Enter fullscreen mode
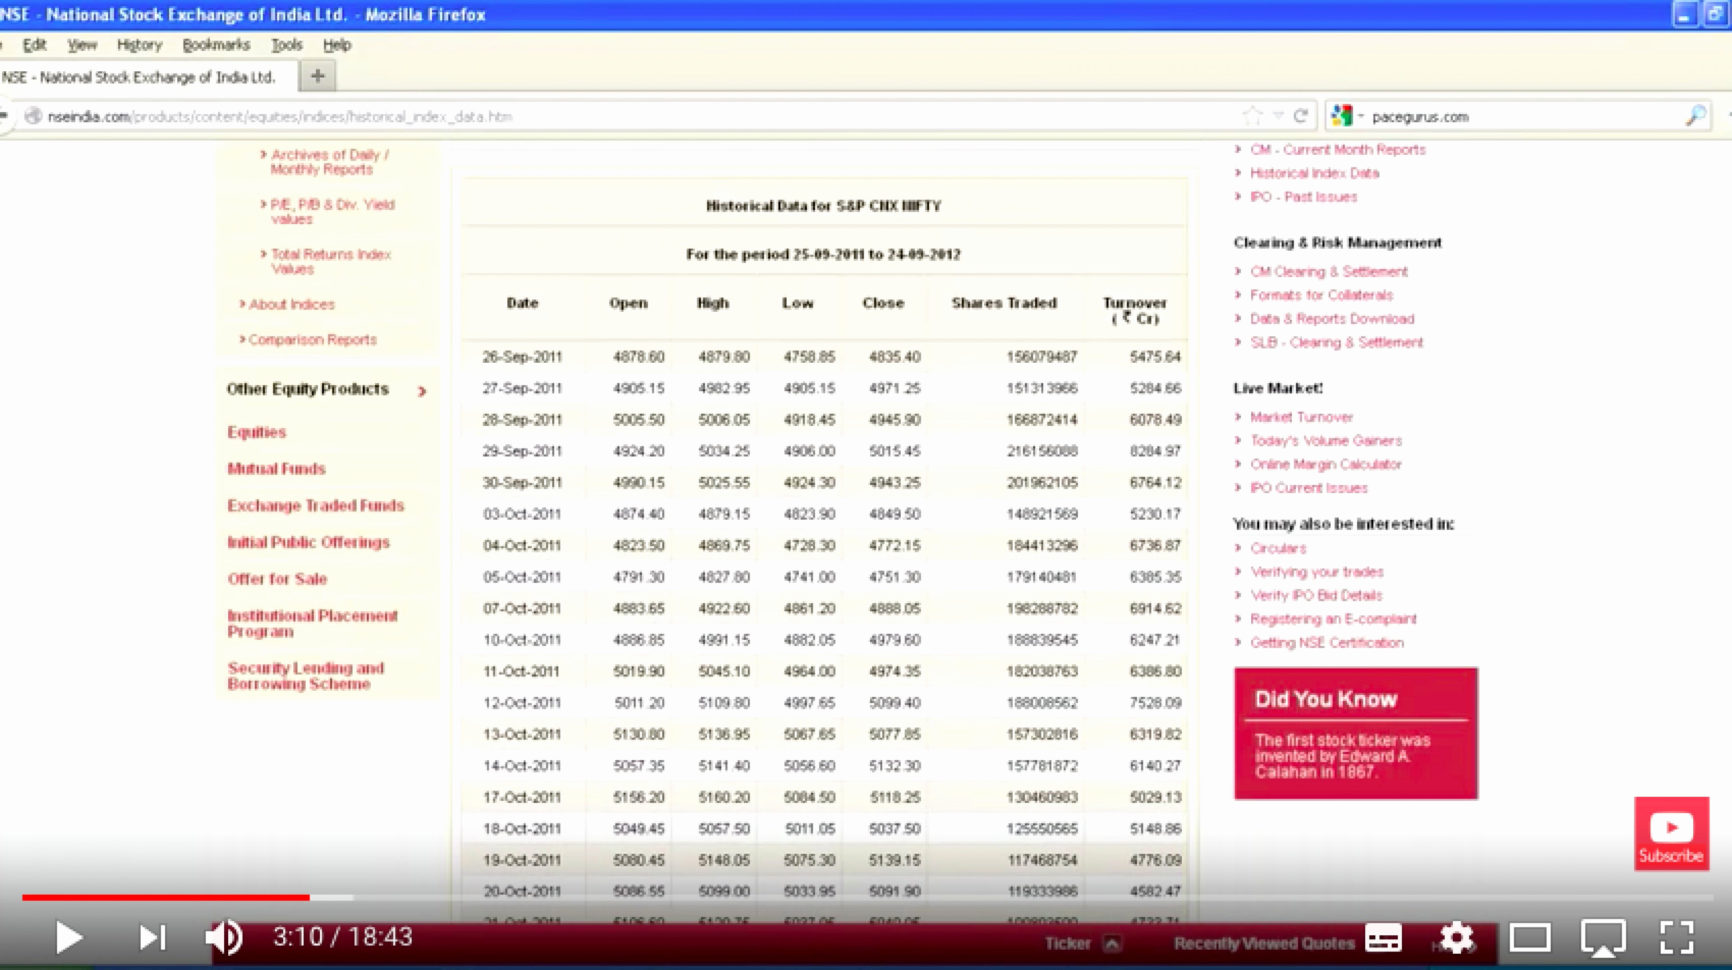The image size is (1732, 970). click(x=1676, y=937)
